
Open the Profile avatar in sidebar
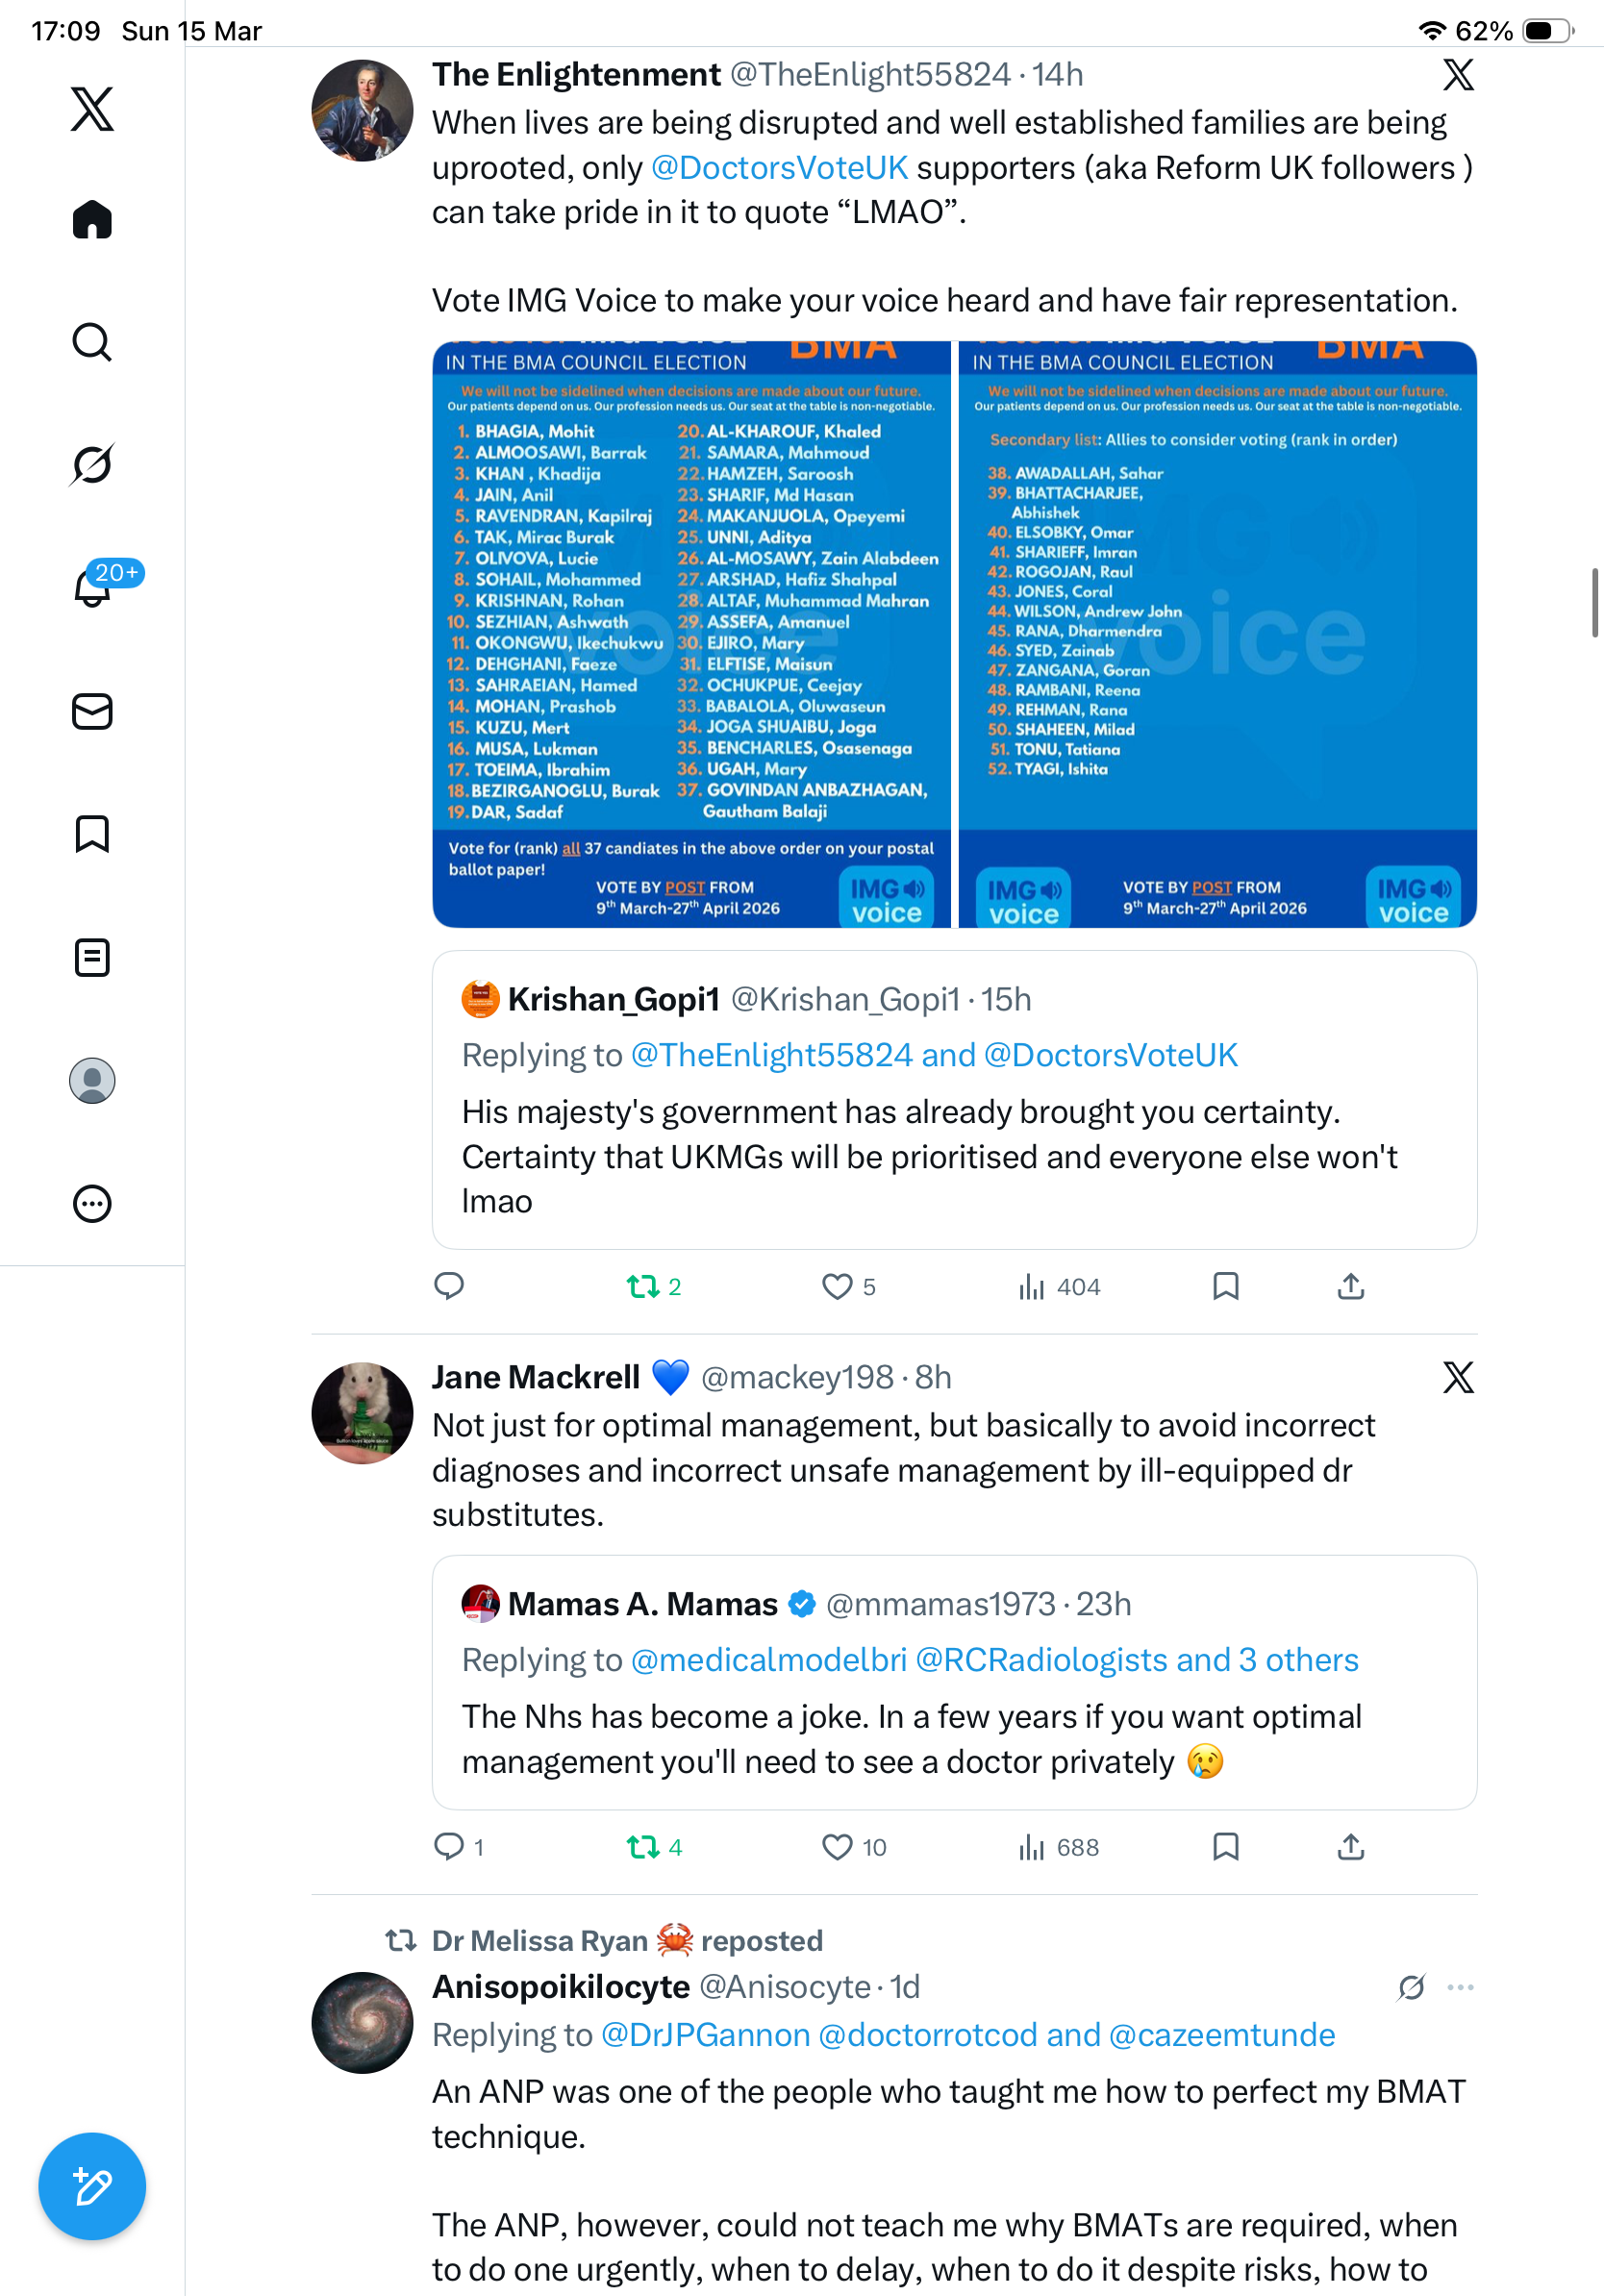pyautogui.click(x=92, y=1080)
